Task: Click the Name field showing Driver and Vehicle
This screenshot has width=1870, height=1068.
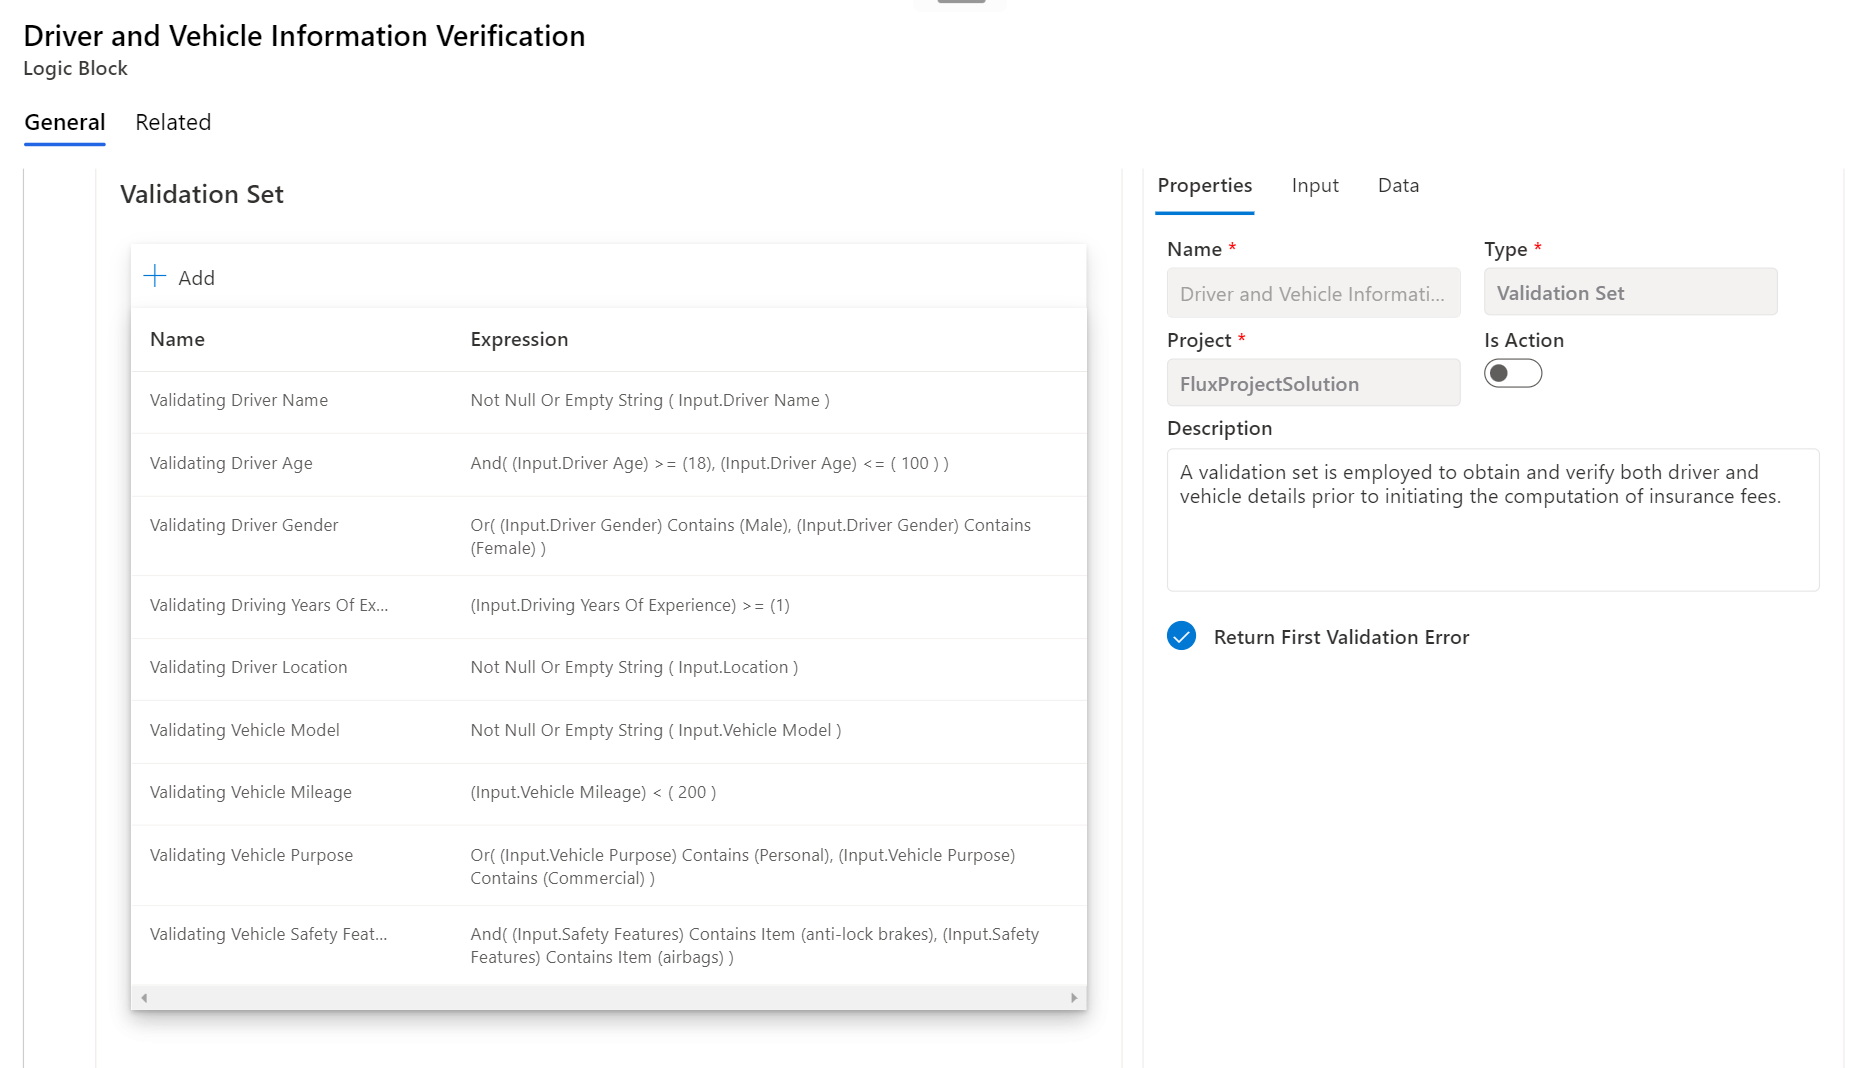Action: pos(1313,293)
